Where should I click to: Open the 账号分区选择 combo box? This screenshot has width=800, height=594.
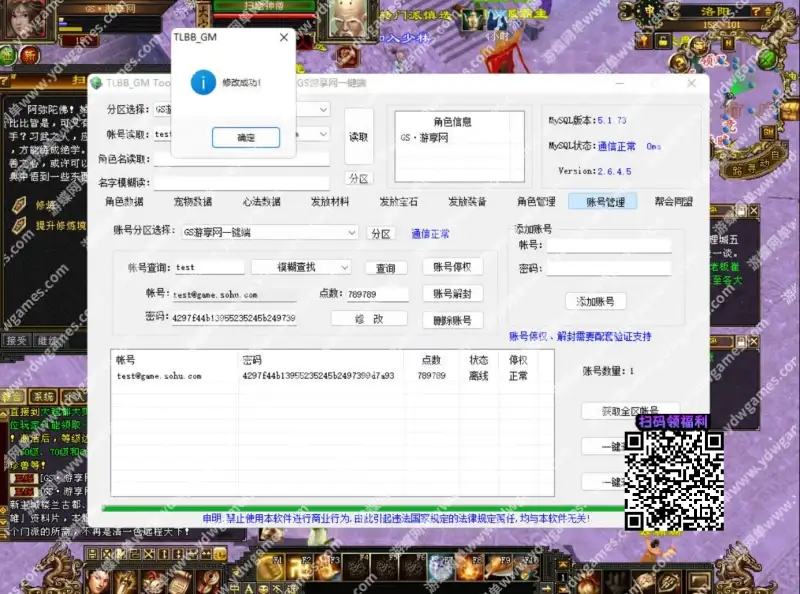click(270, 233)
